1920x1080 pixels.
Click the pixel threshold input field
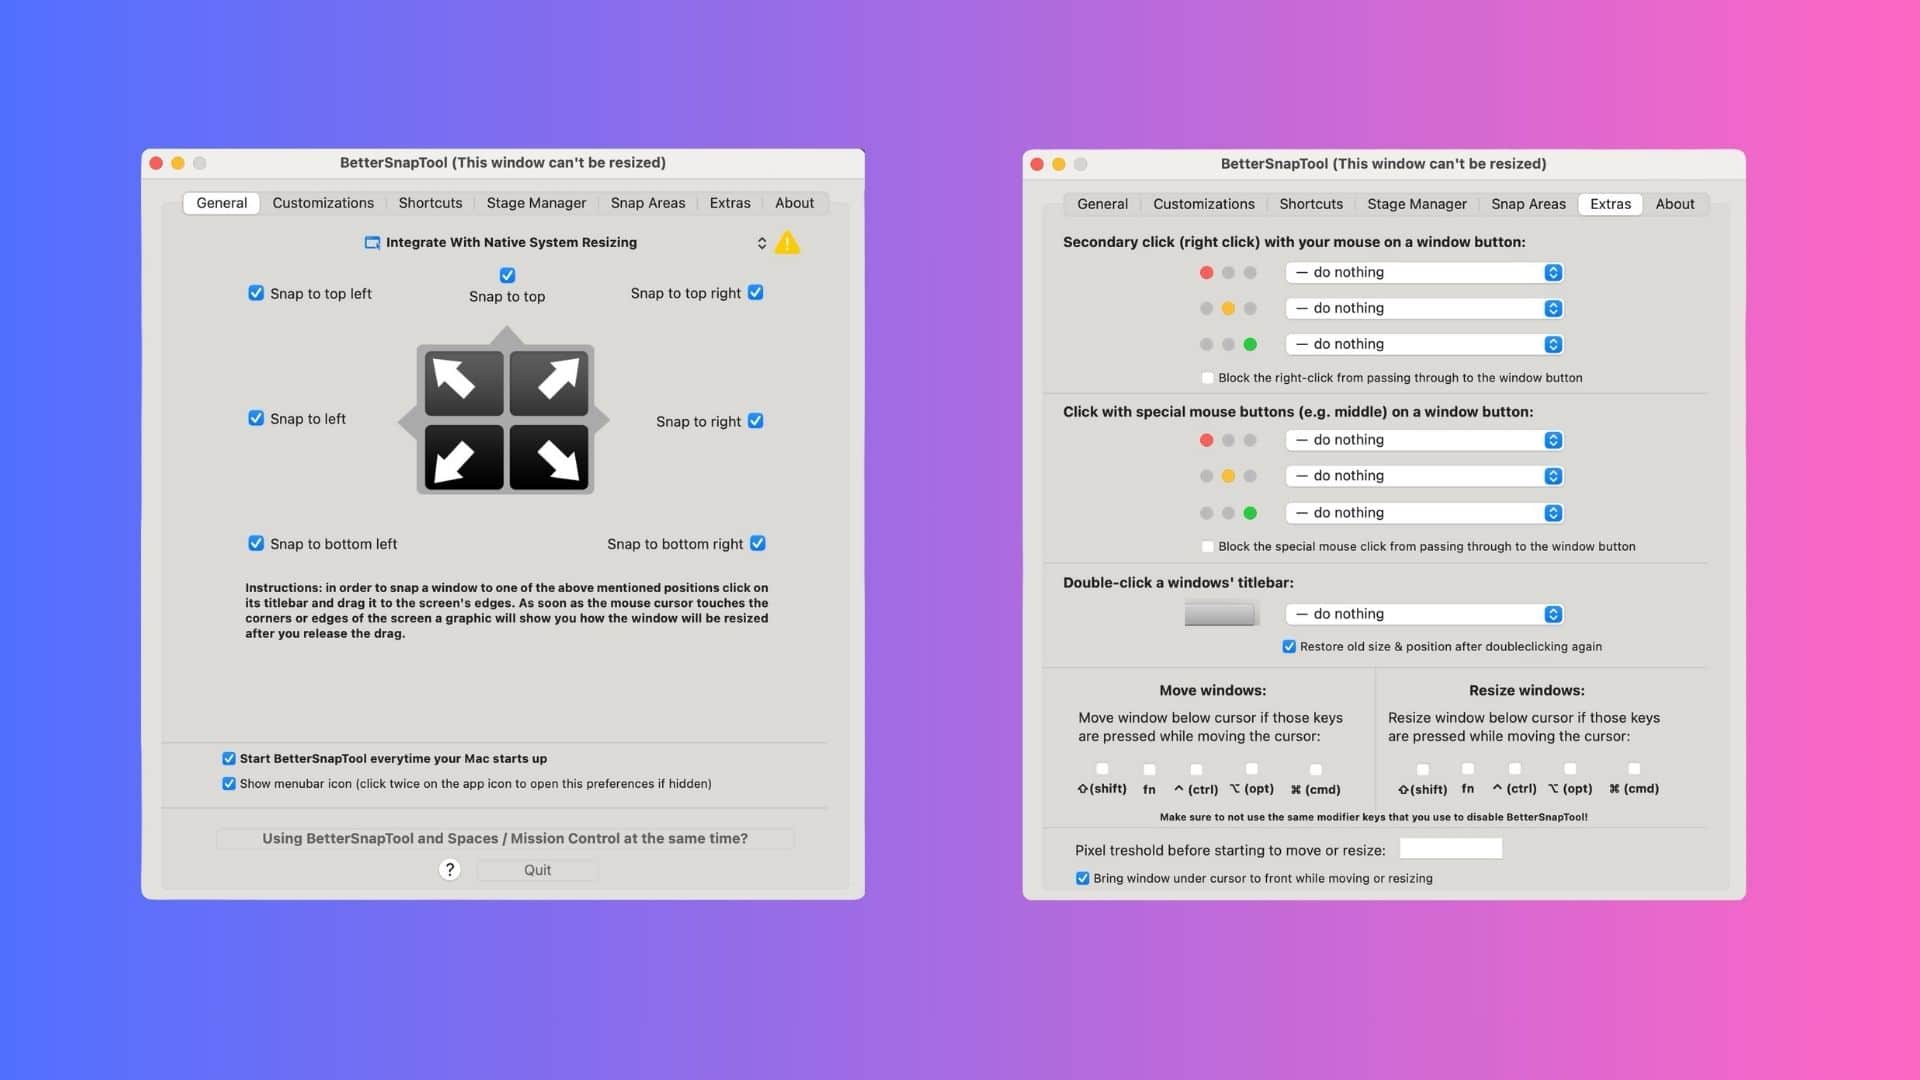(1450, 847)
